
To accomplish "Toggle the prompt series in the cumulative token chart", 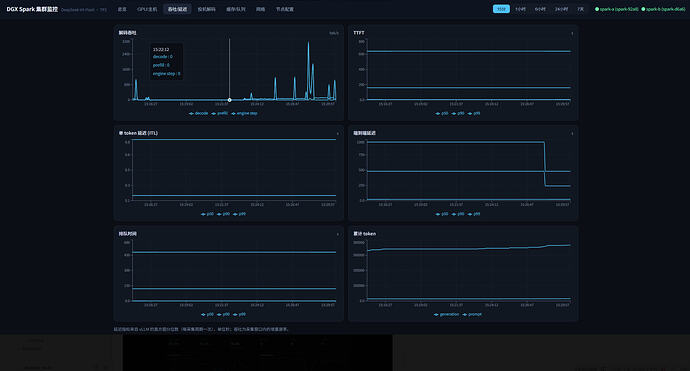I will coord(472,314).
